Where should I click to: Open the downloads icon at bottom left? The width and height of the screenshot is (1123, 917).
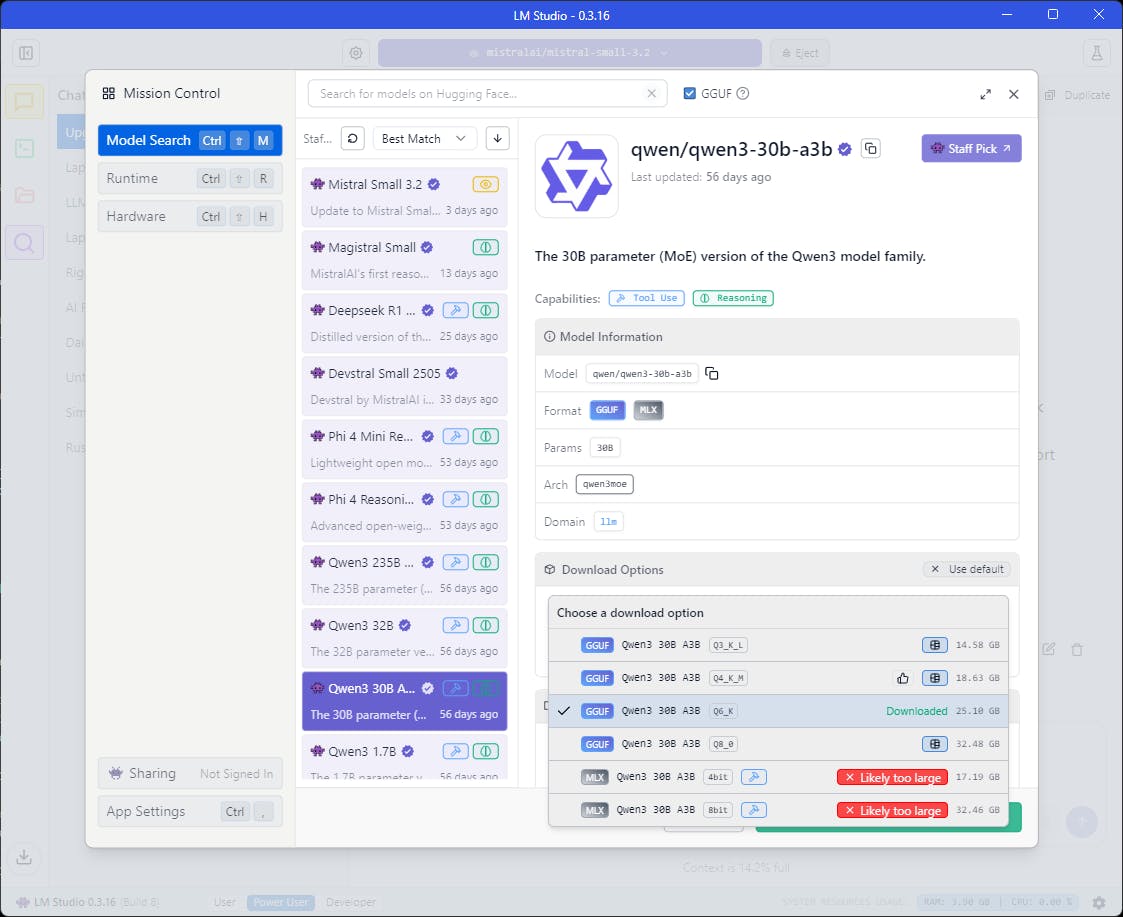coord(24,857)
